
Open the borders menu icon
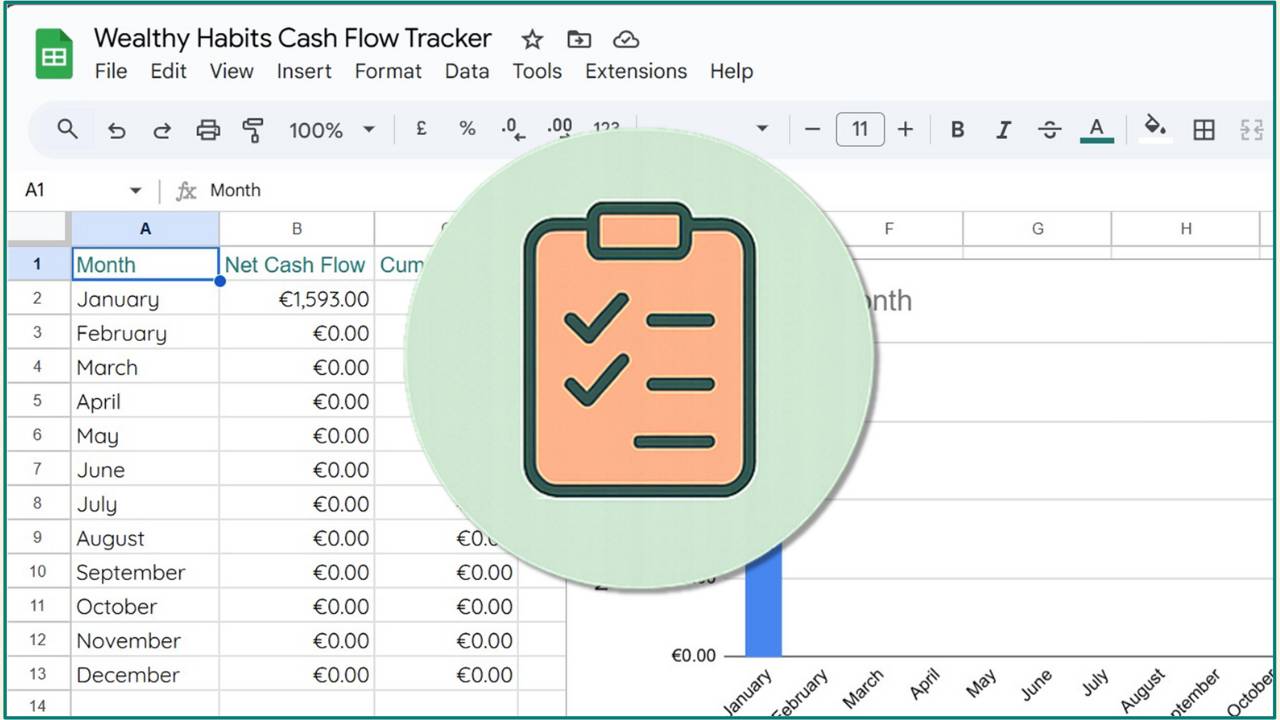pos(1203,130)
